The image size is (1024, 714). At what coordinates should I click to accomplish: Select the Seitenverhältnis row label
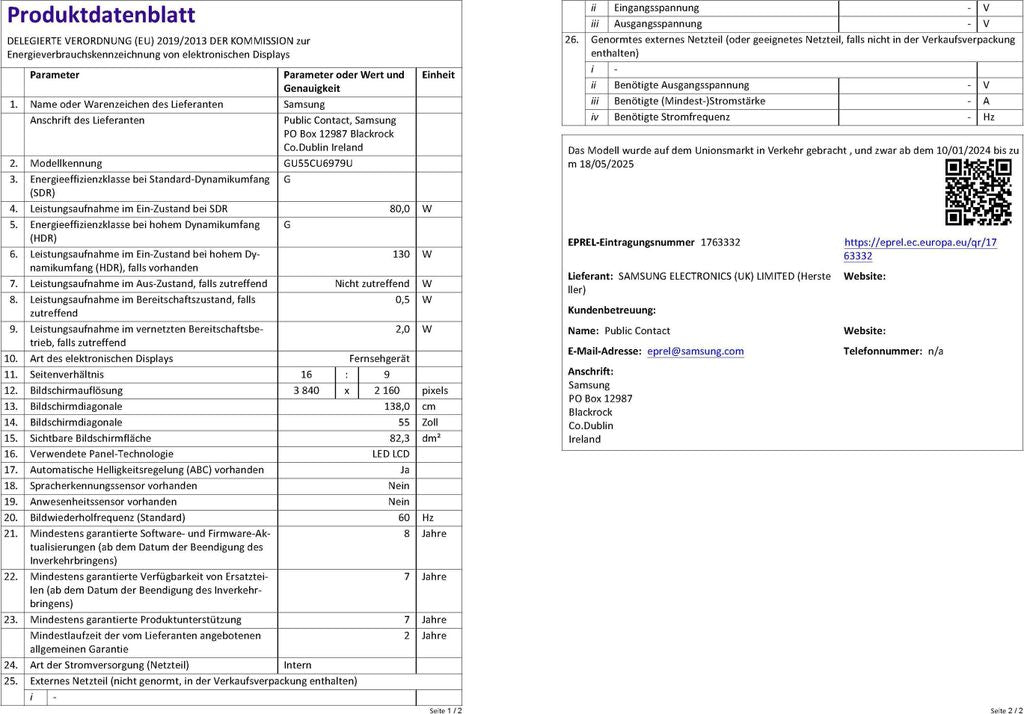point(67,375)
